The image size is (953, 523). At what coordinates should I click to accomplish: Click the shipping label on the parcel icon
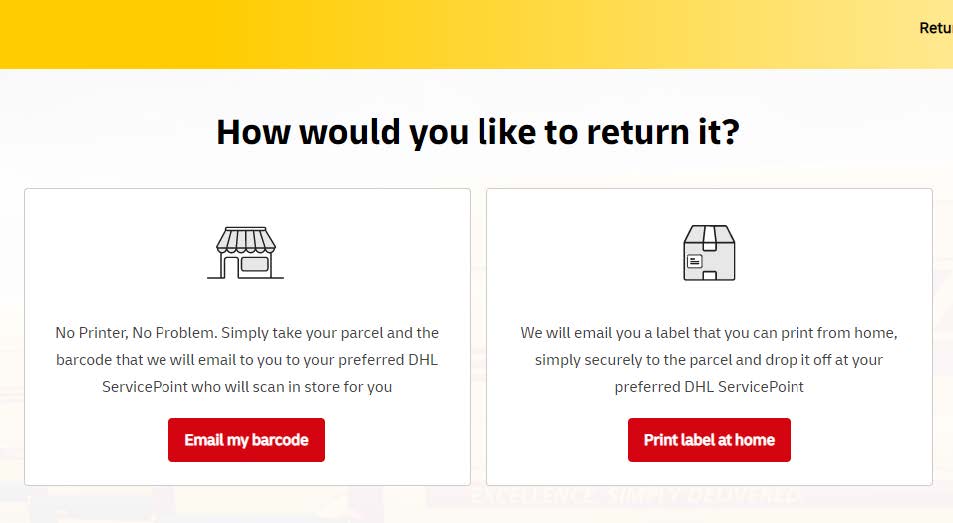[x=695, y=261]
